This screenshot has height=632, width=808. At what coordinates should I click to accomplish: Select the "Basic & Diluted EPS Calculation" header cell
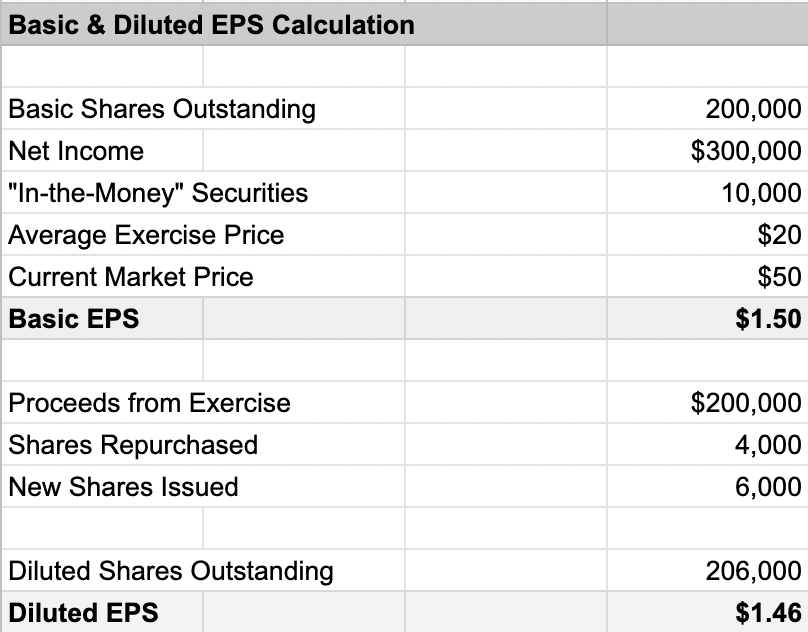211,25
